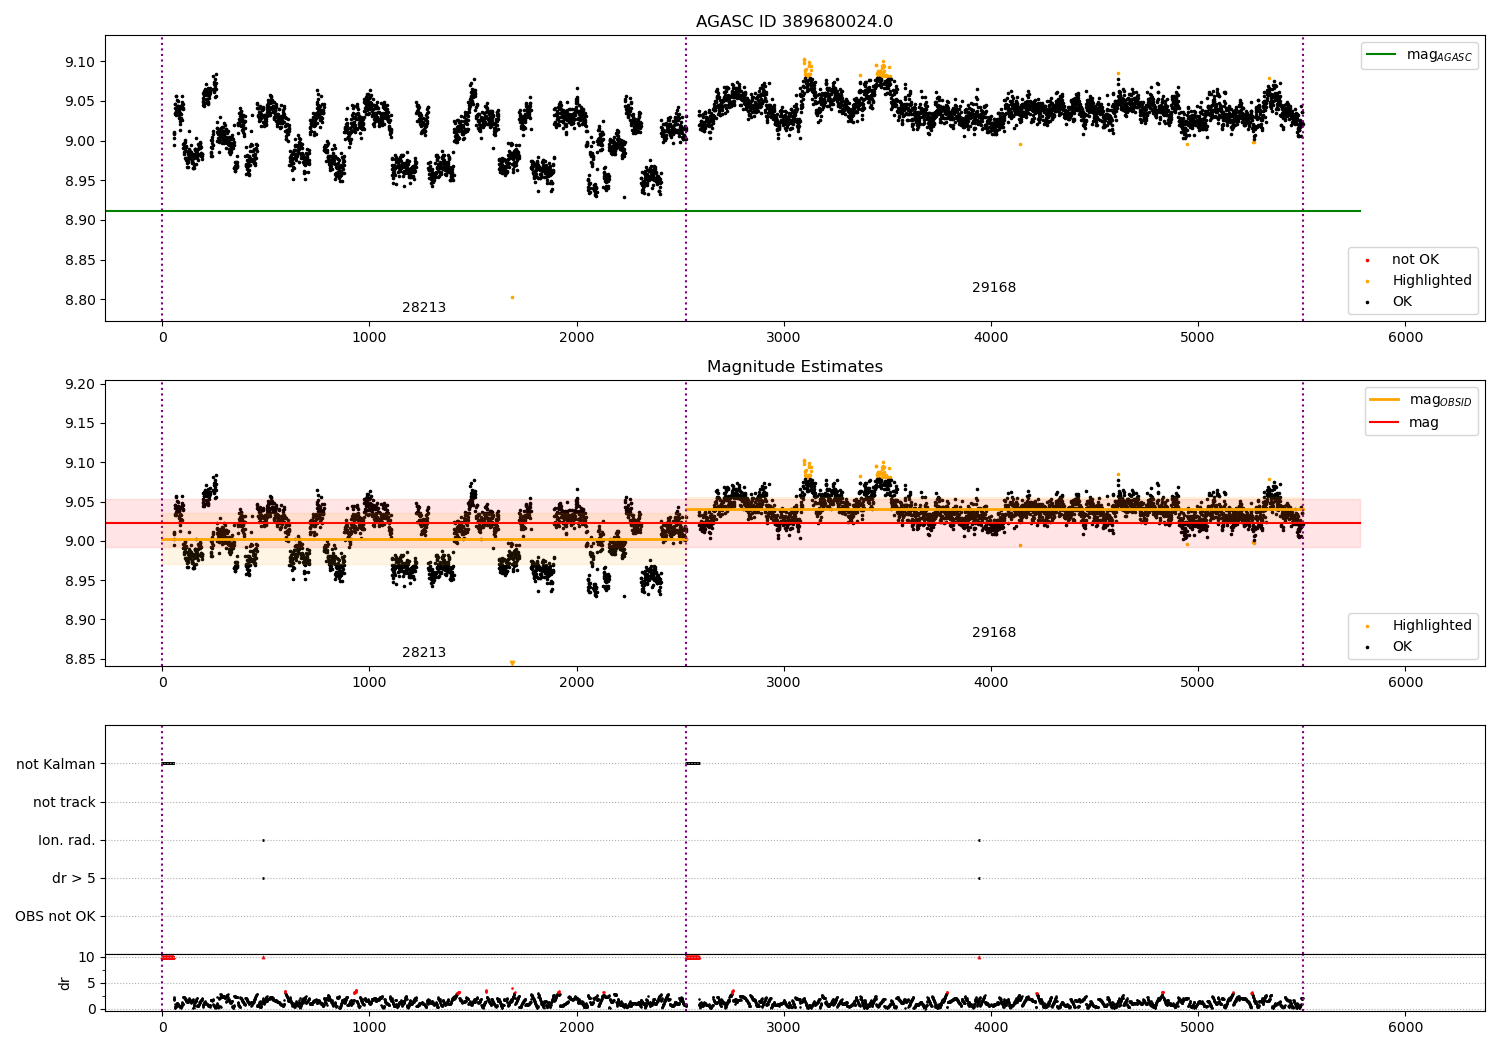Click 'OK' legend entry below 'not OK'
1500x1050 pixels.
(x=1402, y=302)
